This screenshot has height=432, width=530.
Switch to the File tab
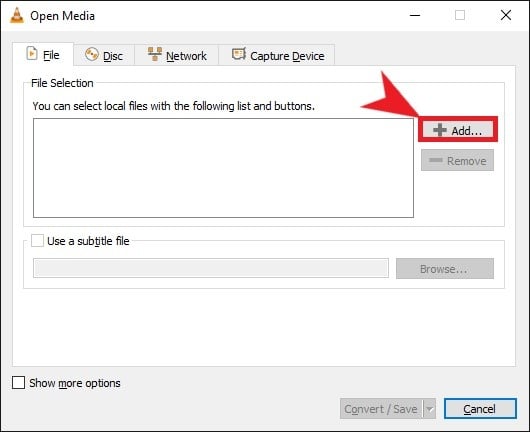tap(43, 54)
